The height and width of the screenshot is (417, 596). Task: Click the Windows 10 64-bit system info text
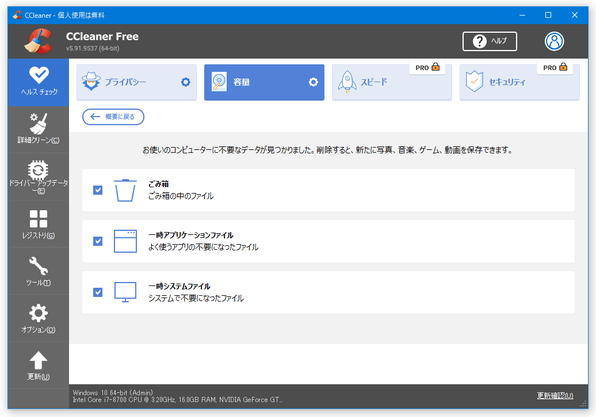point(113,392)
